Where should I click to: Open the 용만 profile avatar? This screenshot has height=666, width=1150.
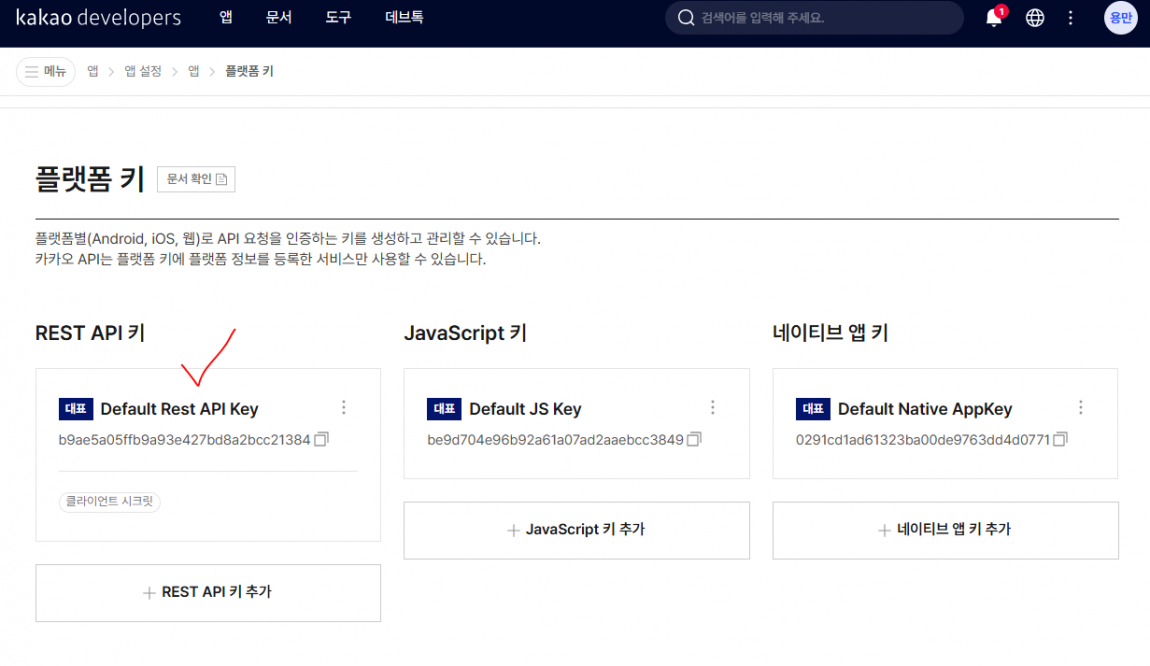pos(1121,18)
